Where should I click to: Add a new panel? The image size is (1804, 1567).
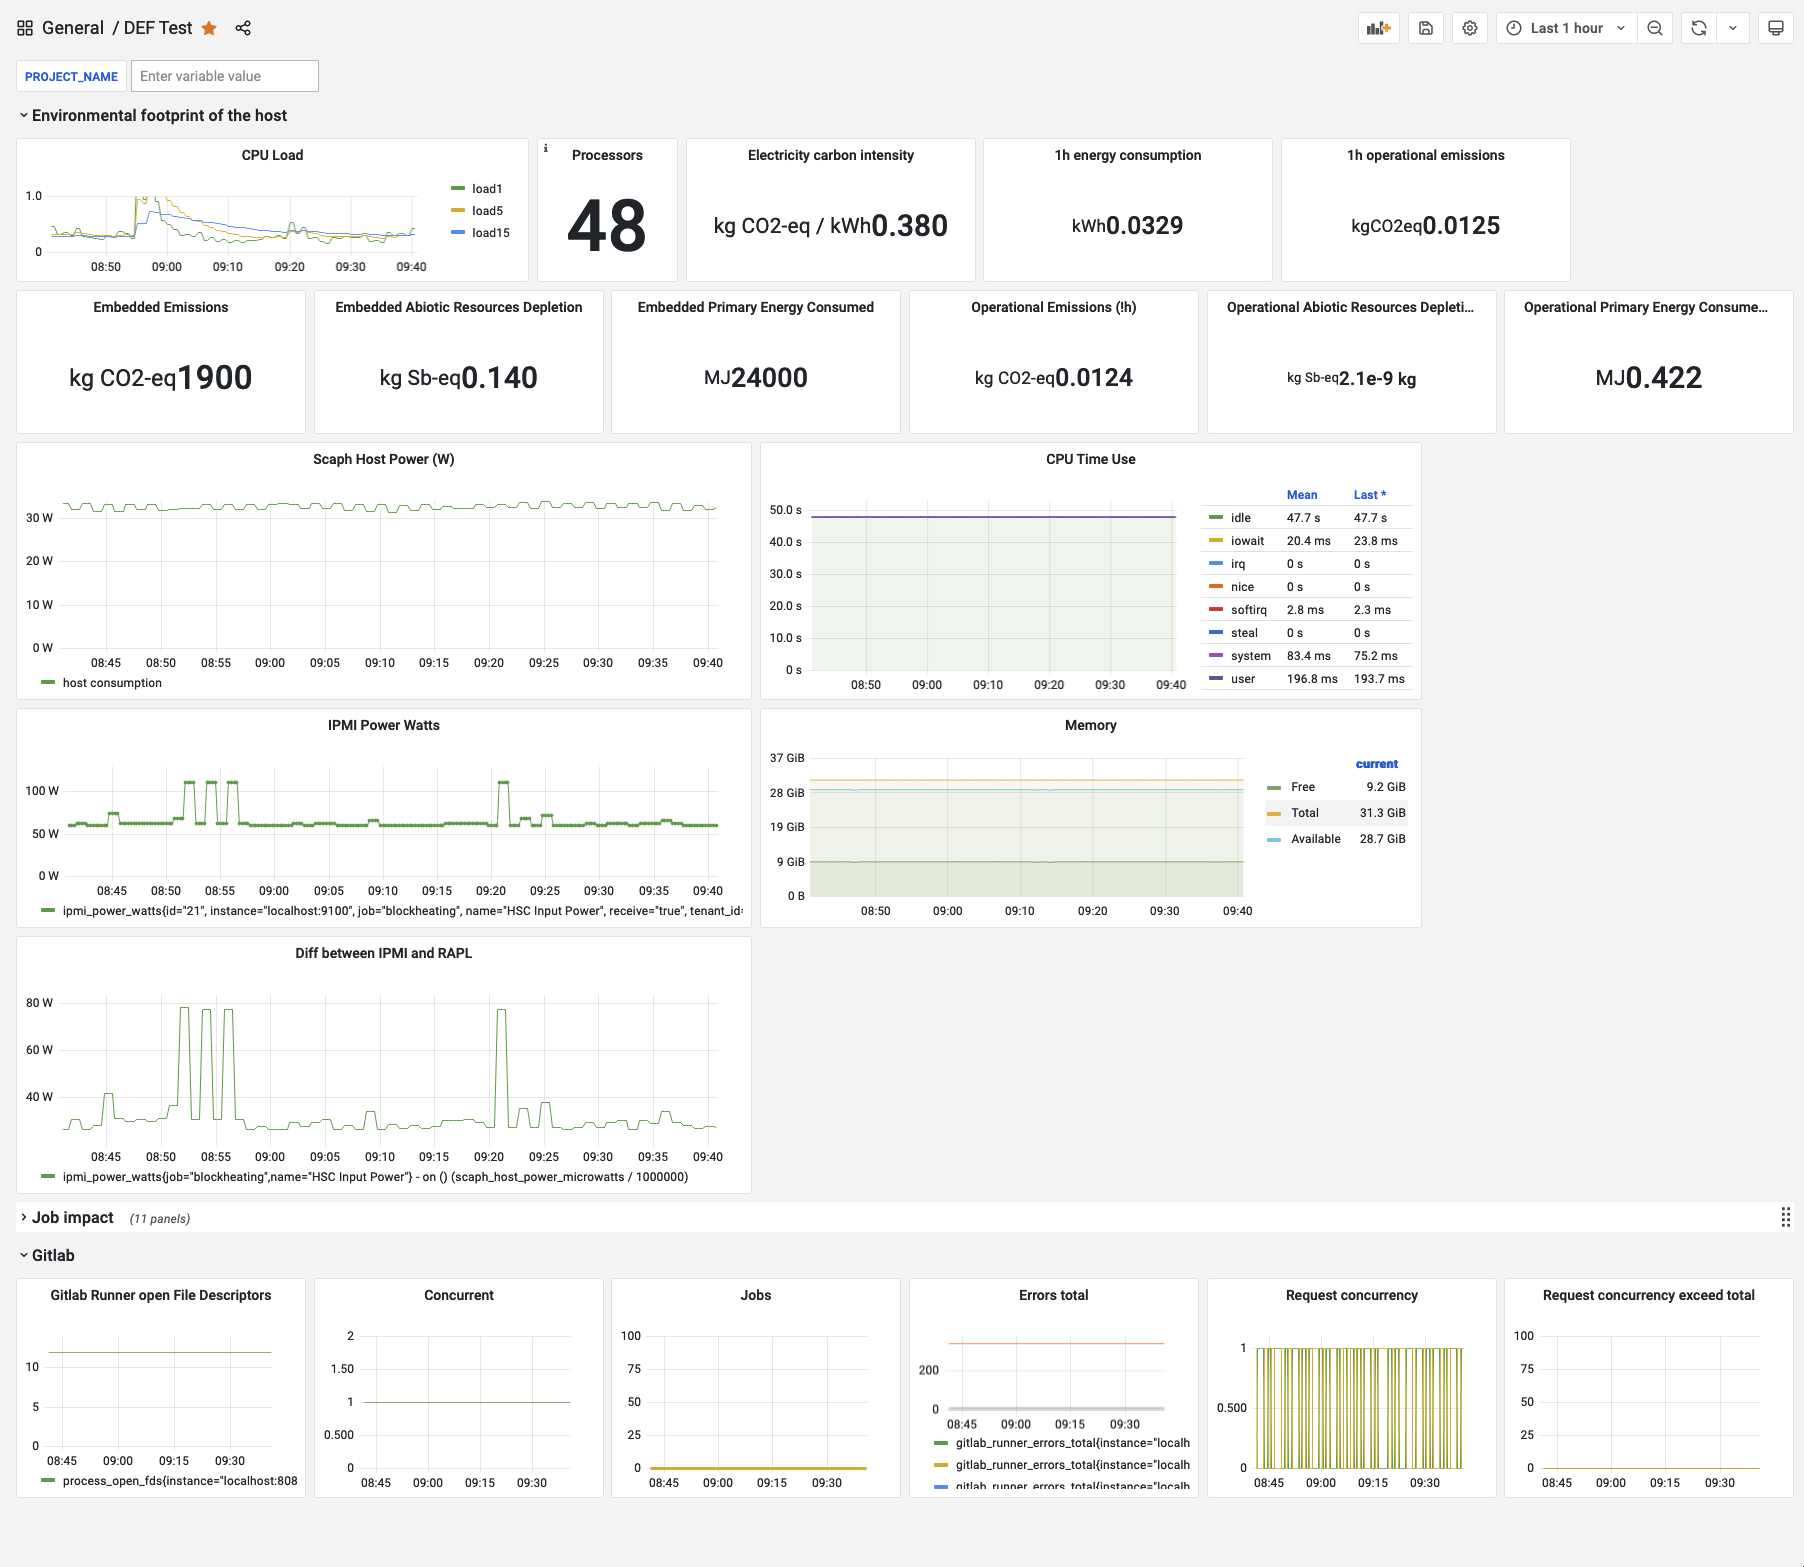click(1379, 28)
